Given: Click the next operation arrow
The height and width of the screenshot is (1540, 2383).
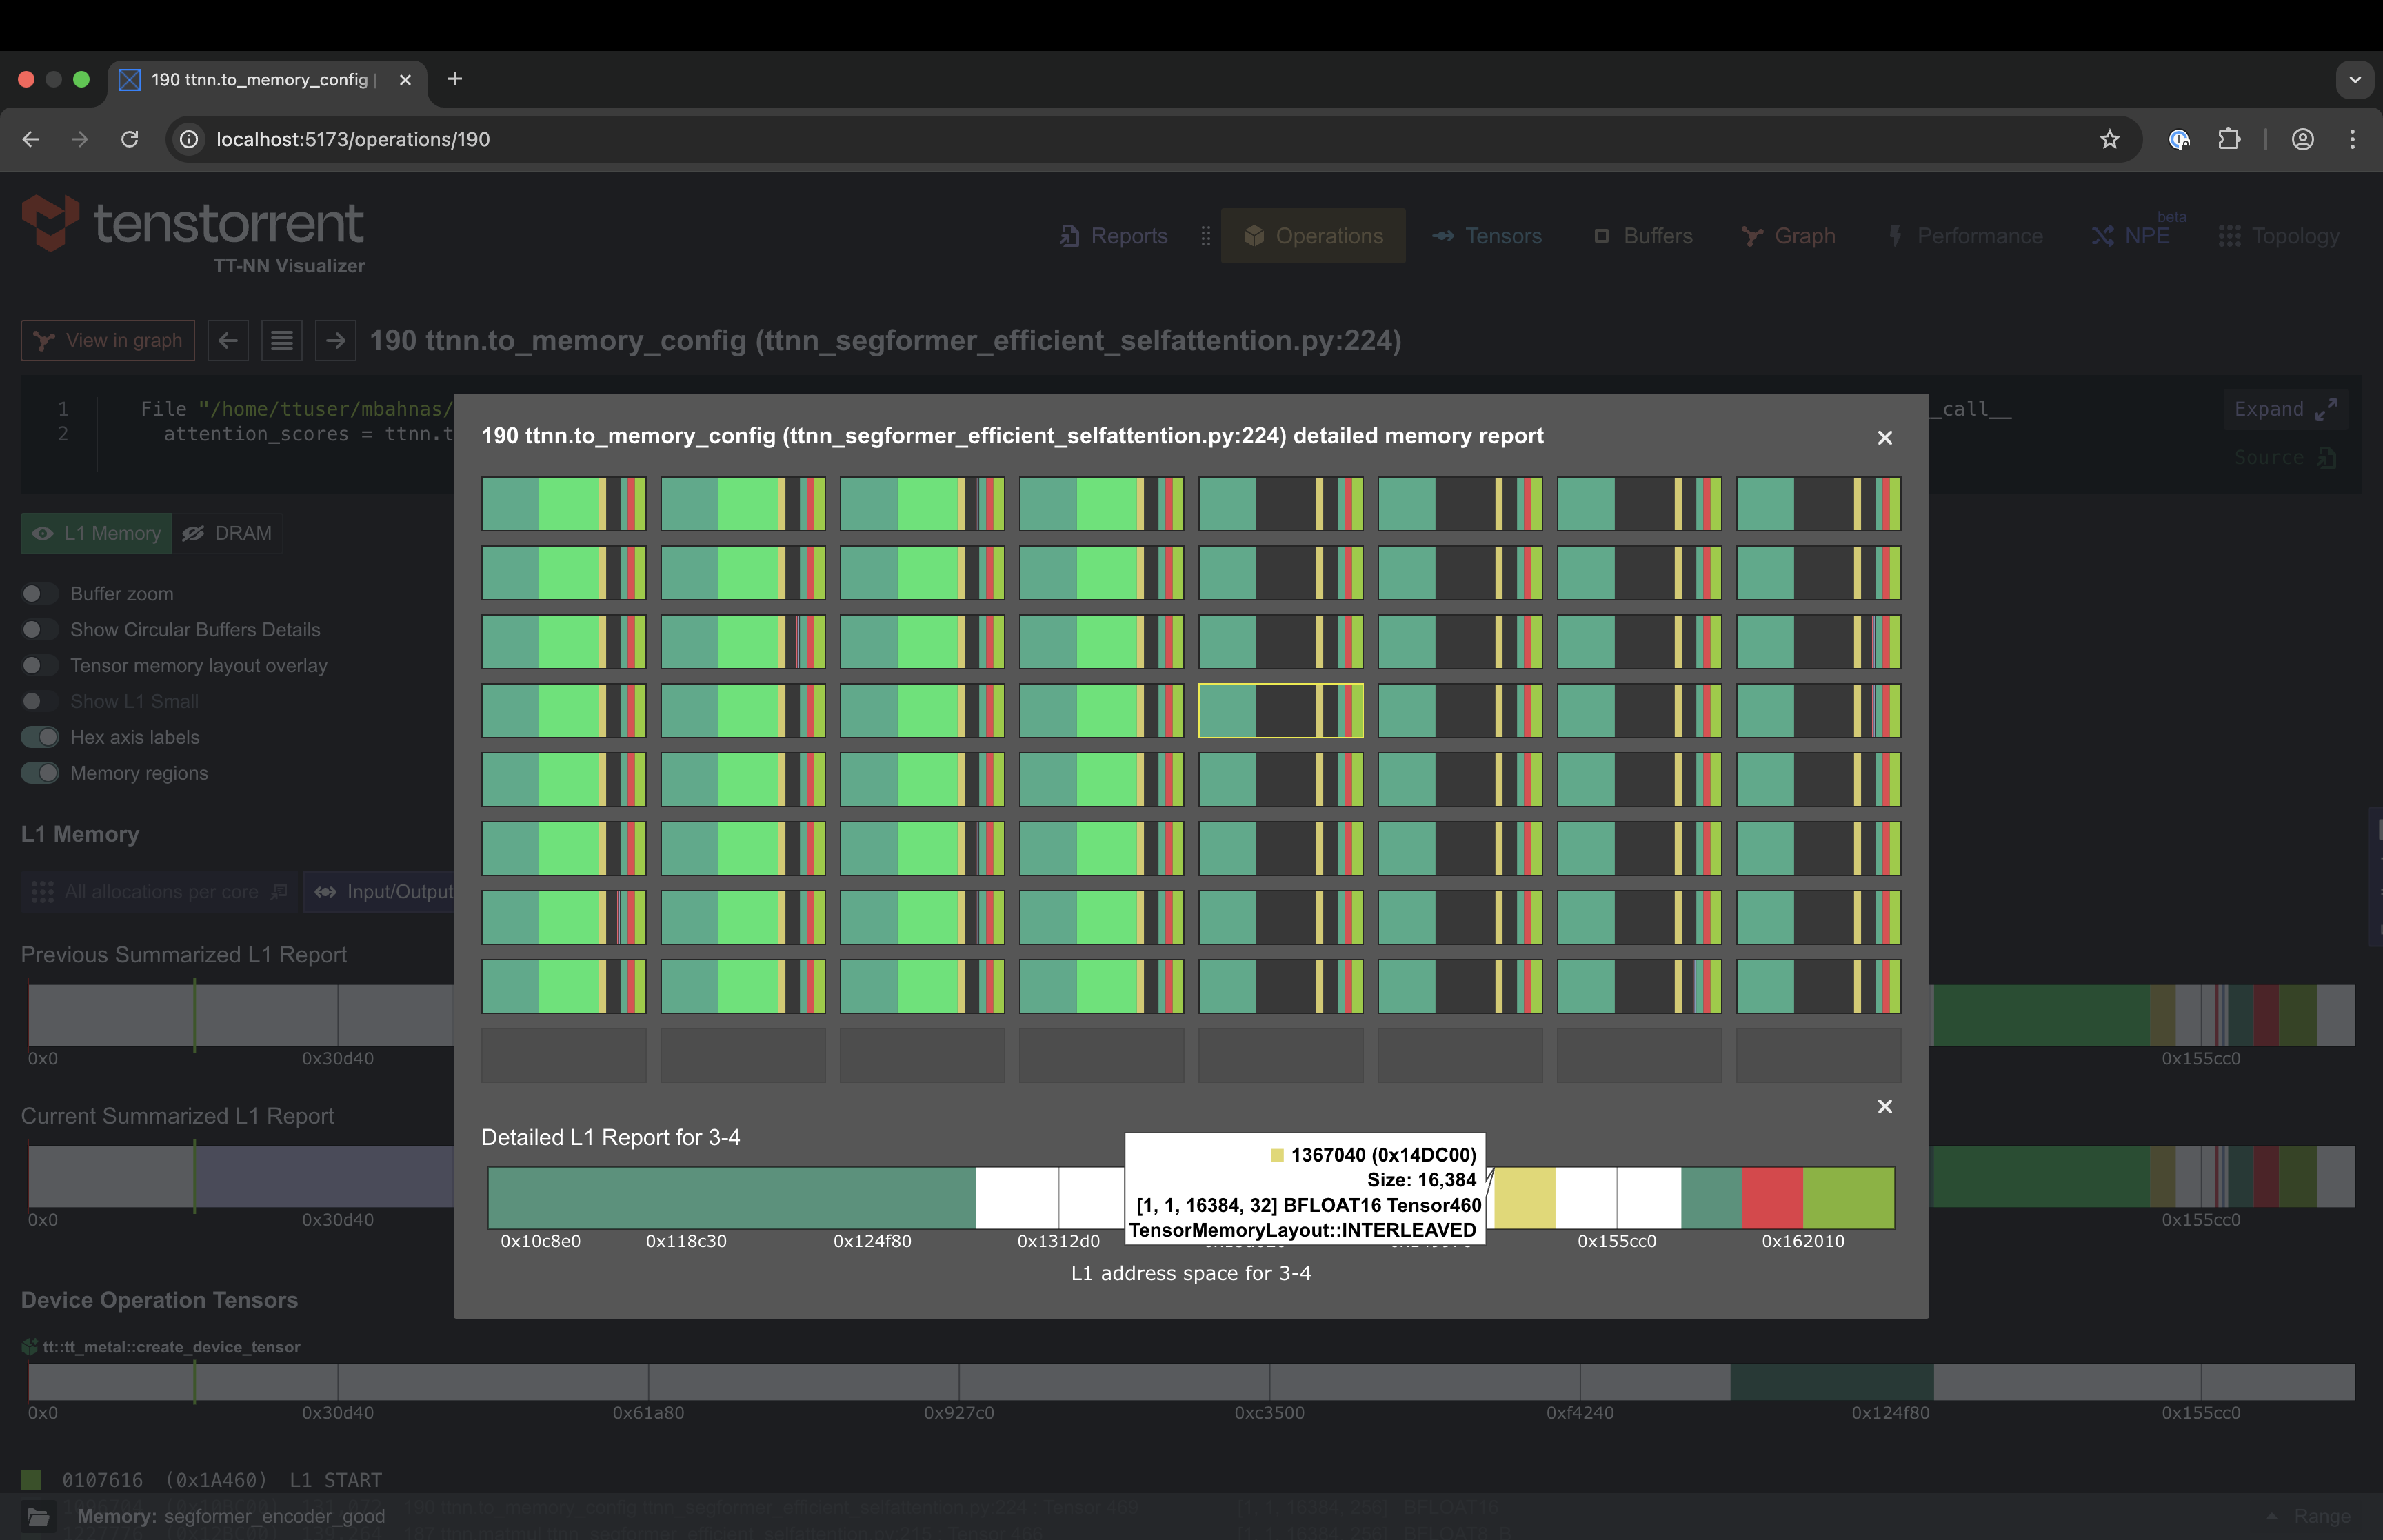Looking at the screenshot, I should click(336, 340).
